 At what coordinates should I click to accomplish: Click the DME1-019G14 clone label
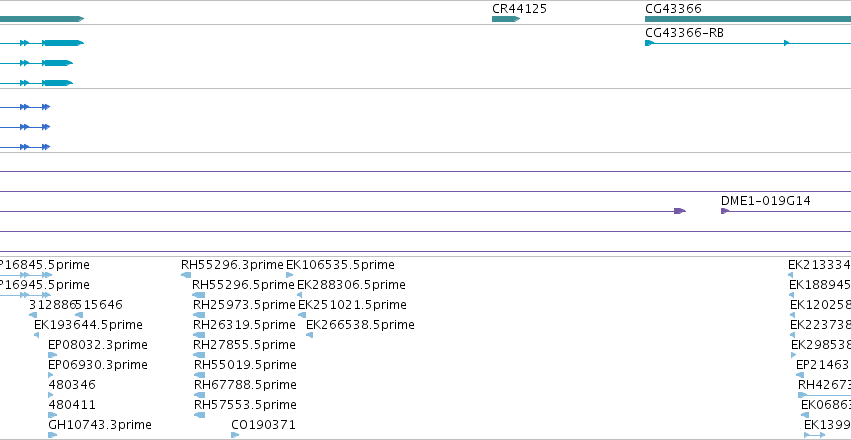[x=766, y=201]
